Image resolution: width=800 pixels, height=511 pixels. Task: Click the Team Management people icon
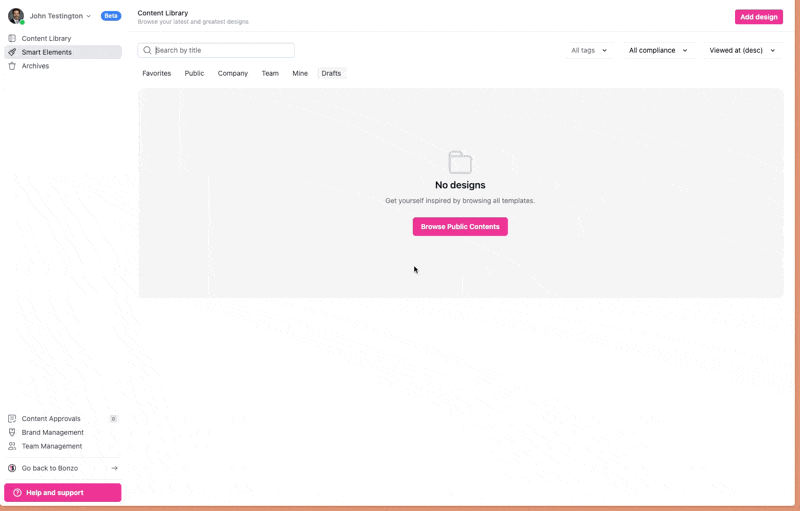click(12, 446)
